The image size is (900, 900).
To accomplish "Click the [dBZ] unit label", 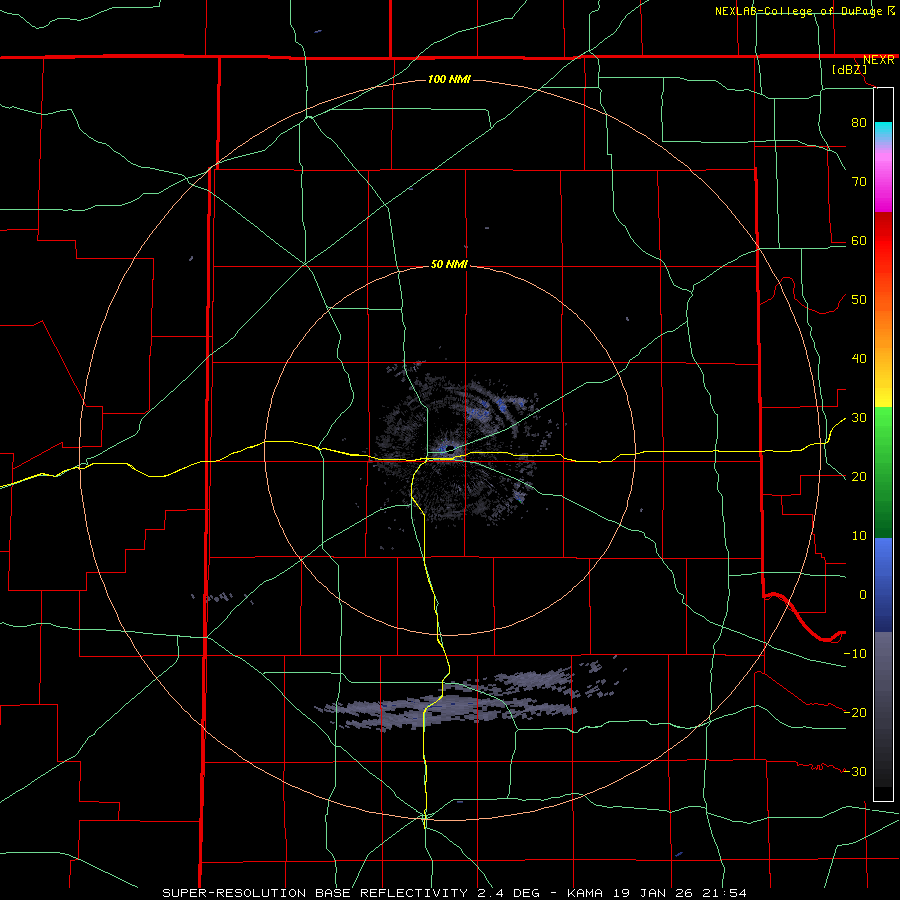I will pyautogui.click(x=849, y=69).
